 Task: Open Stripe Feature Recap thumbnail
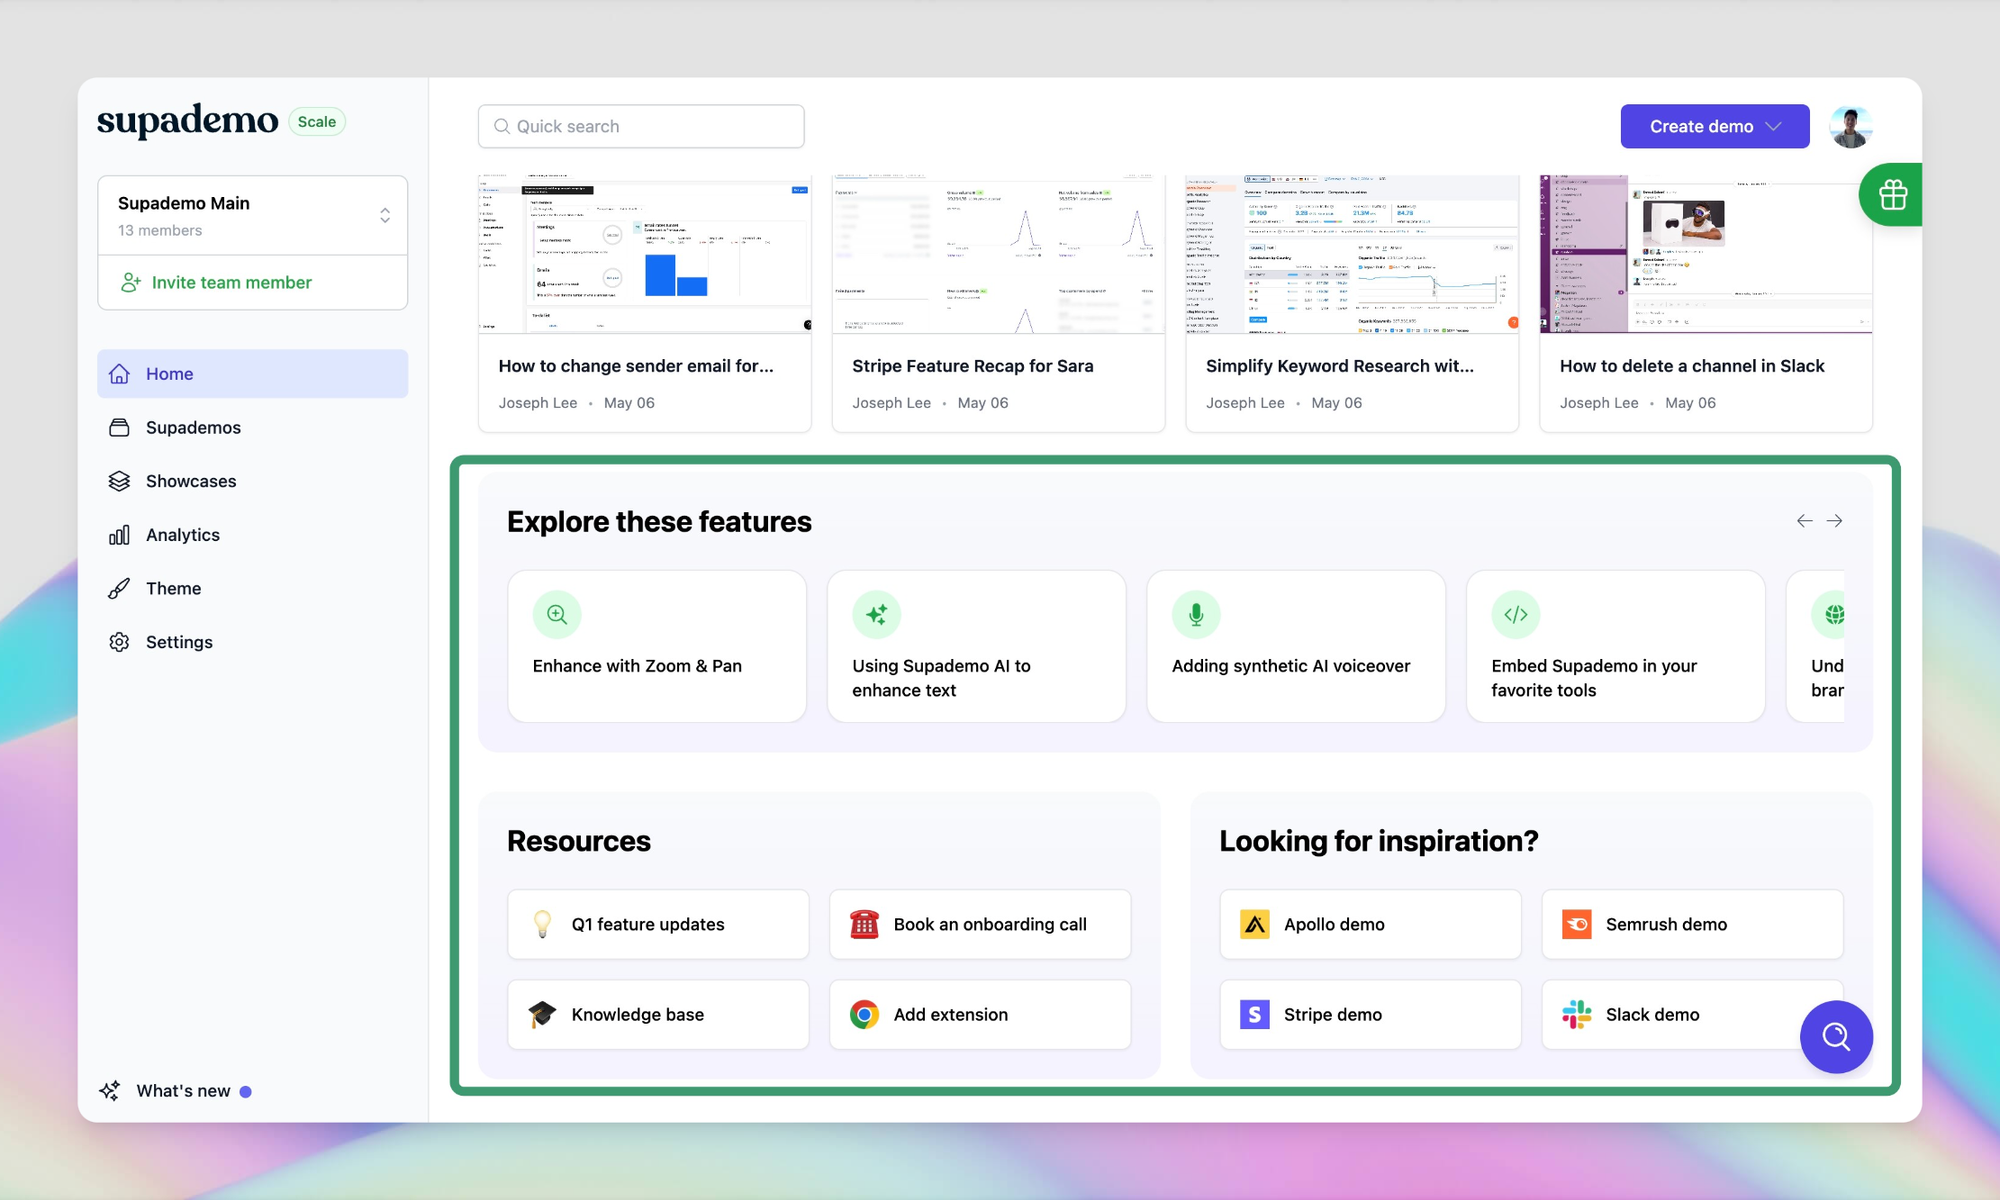(x=998, y=255)
